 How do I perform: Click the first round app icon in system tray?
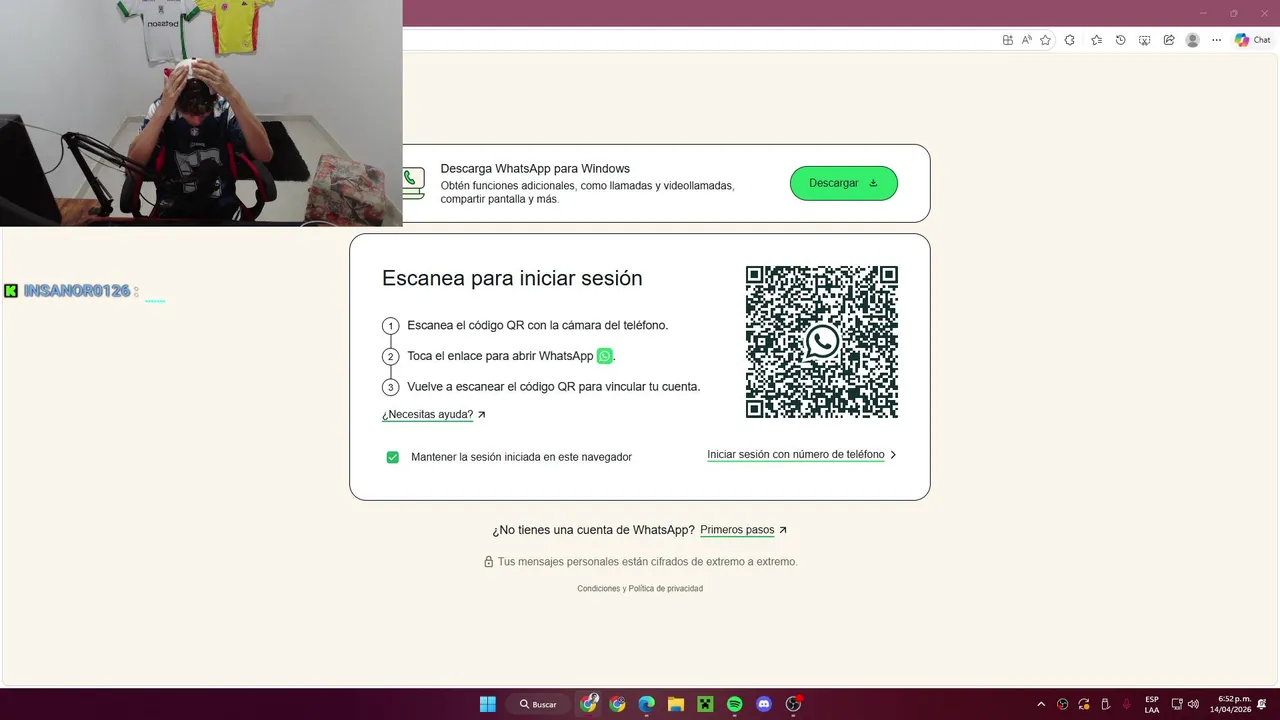click(1062, 704)
